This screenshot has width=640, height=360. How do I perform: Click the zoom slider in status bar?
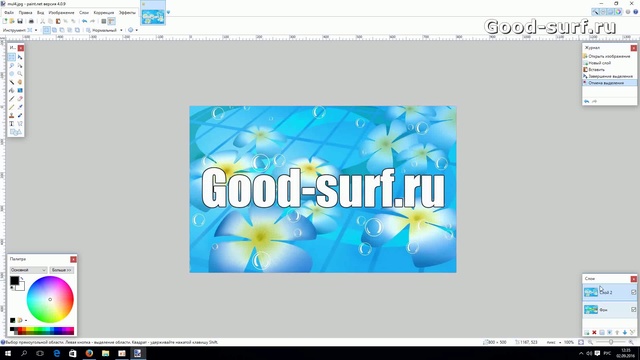[611, 342]
